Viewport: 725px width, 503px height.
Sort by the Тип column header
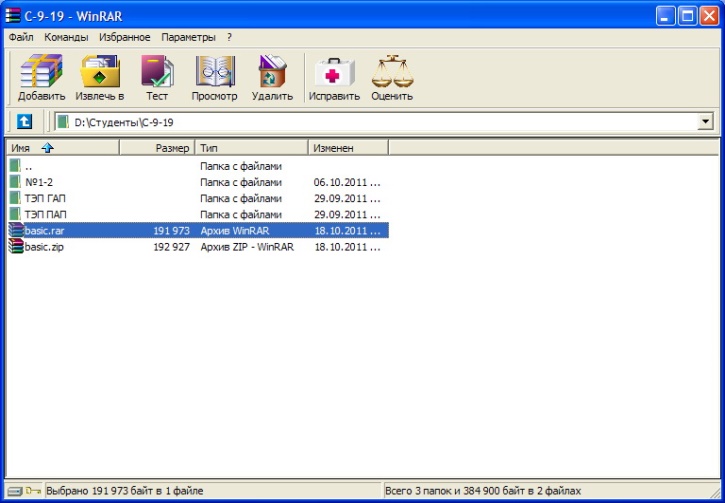(252, 148)
